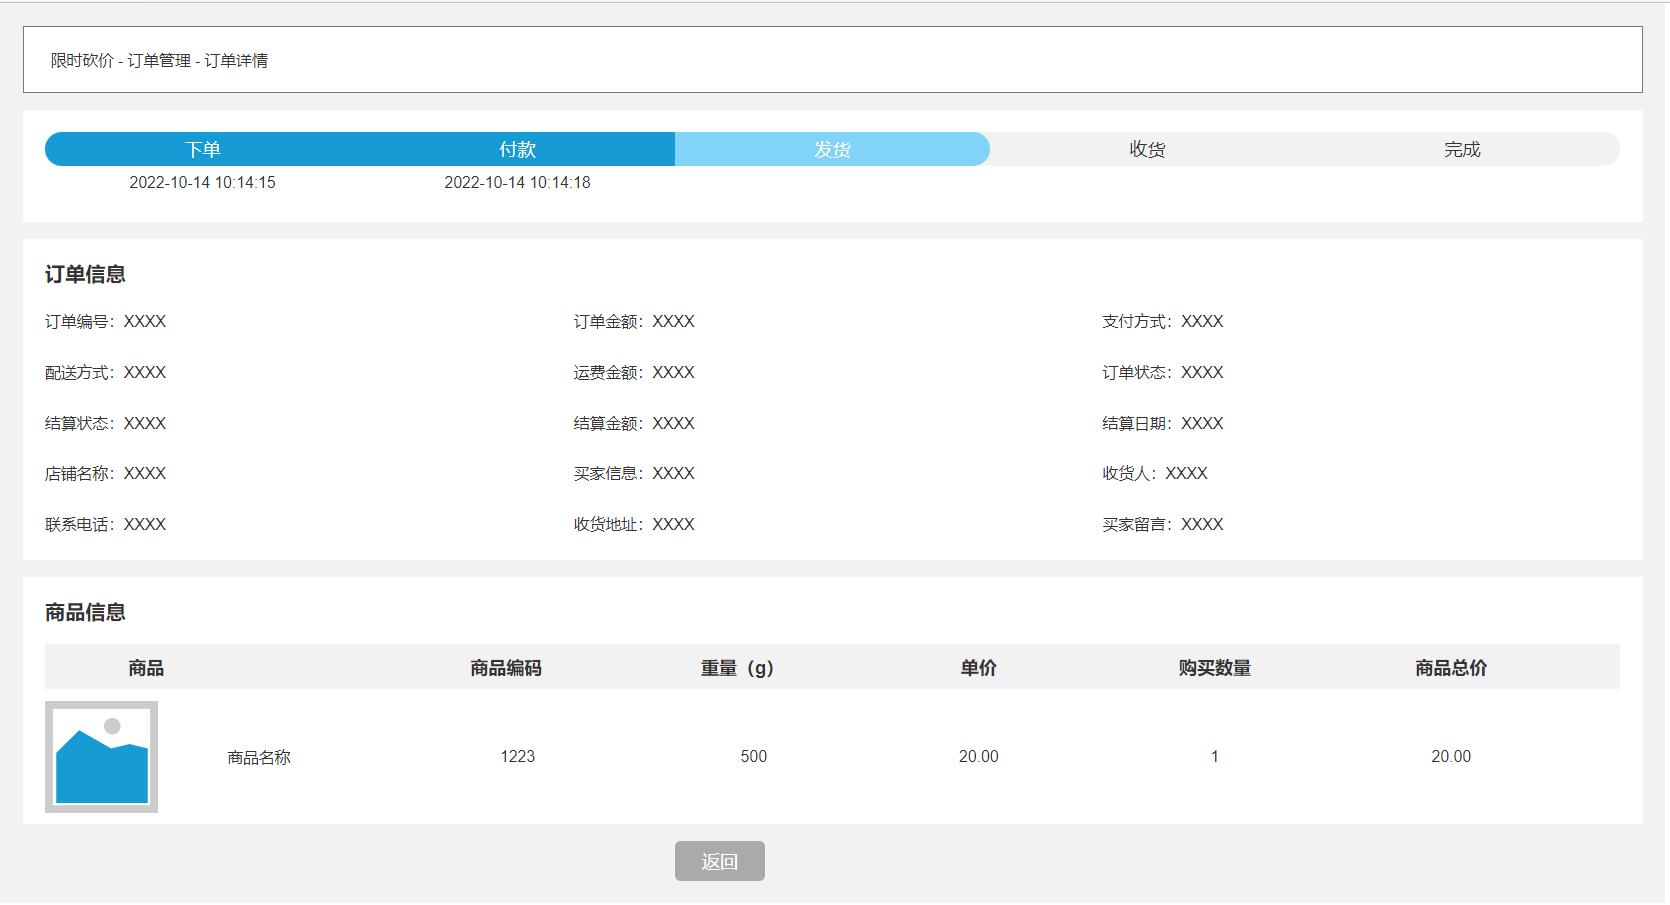Open 订单管理 from the breadcrumb
The image size is (1670, 905).
point(162,60)
